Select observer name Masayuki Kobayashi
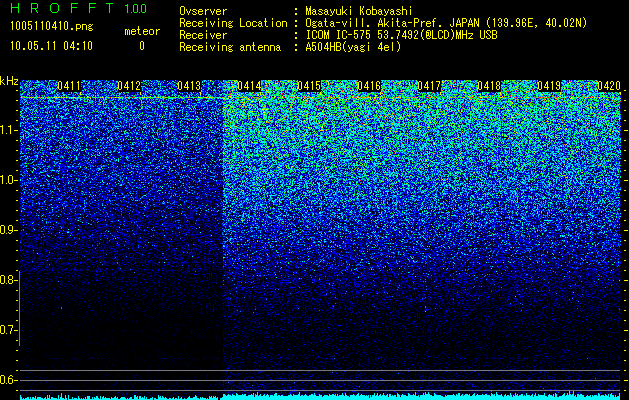Image resolution: width=629 pixels, height=400 pixels. pos(359,11)
